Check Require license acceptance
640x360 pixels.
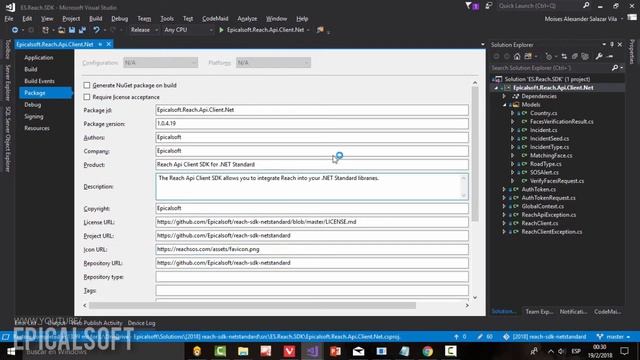pyautogui.click(x=87, y=97)
